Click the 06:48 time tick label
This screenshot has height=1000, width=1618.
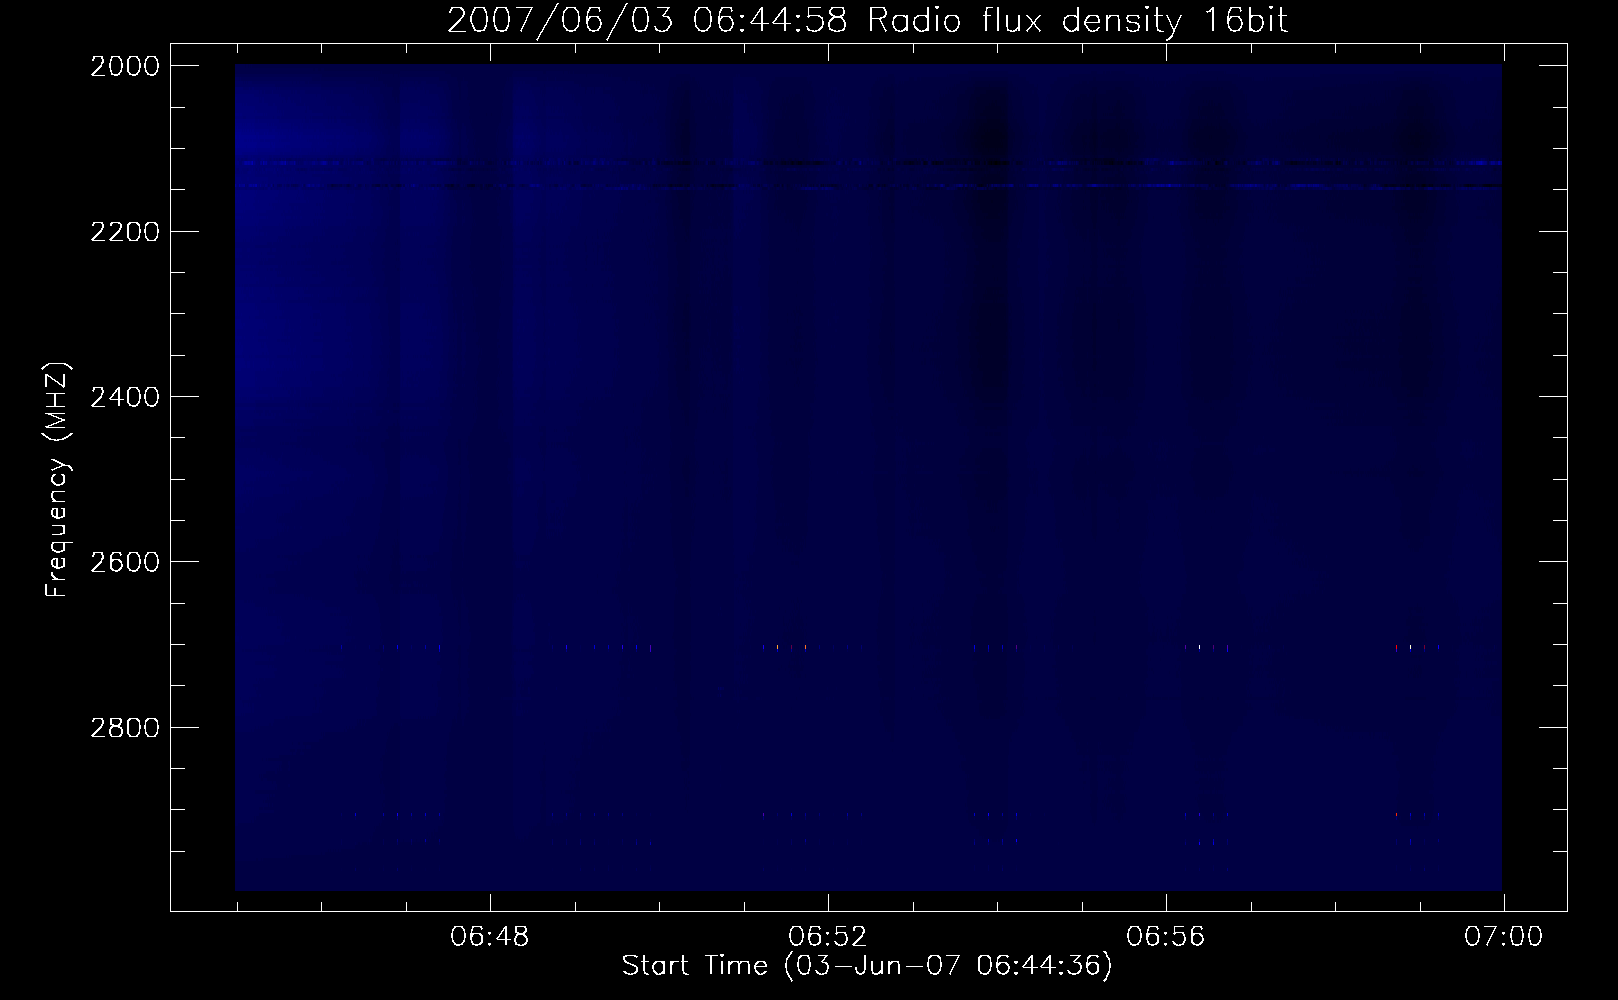coord(490,937)
